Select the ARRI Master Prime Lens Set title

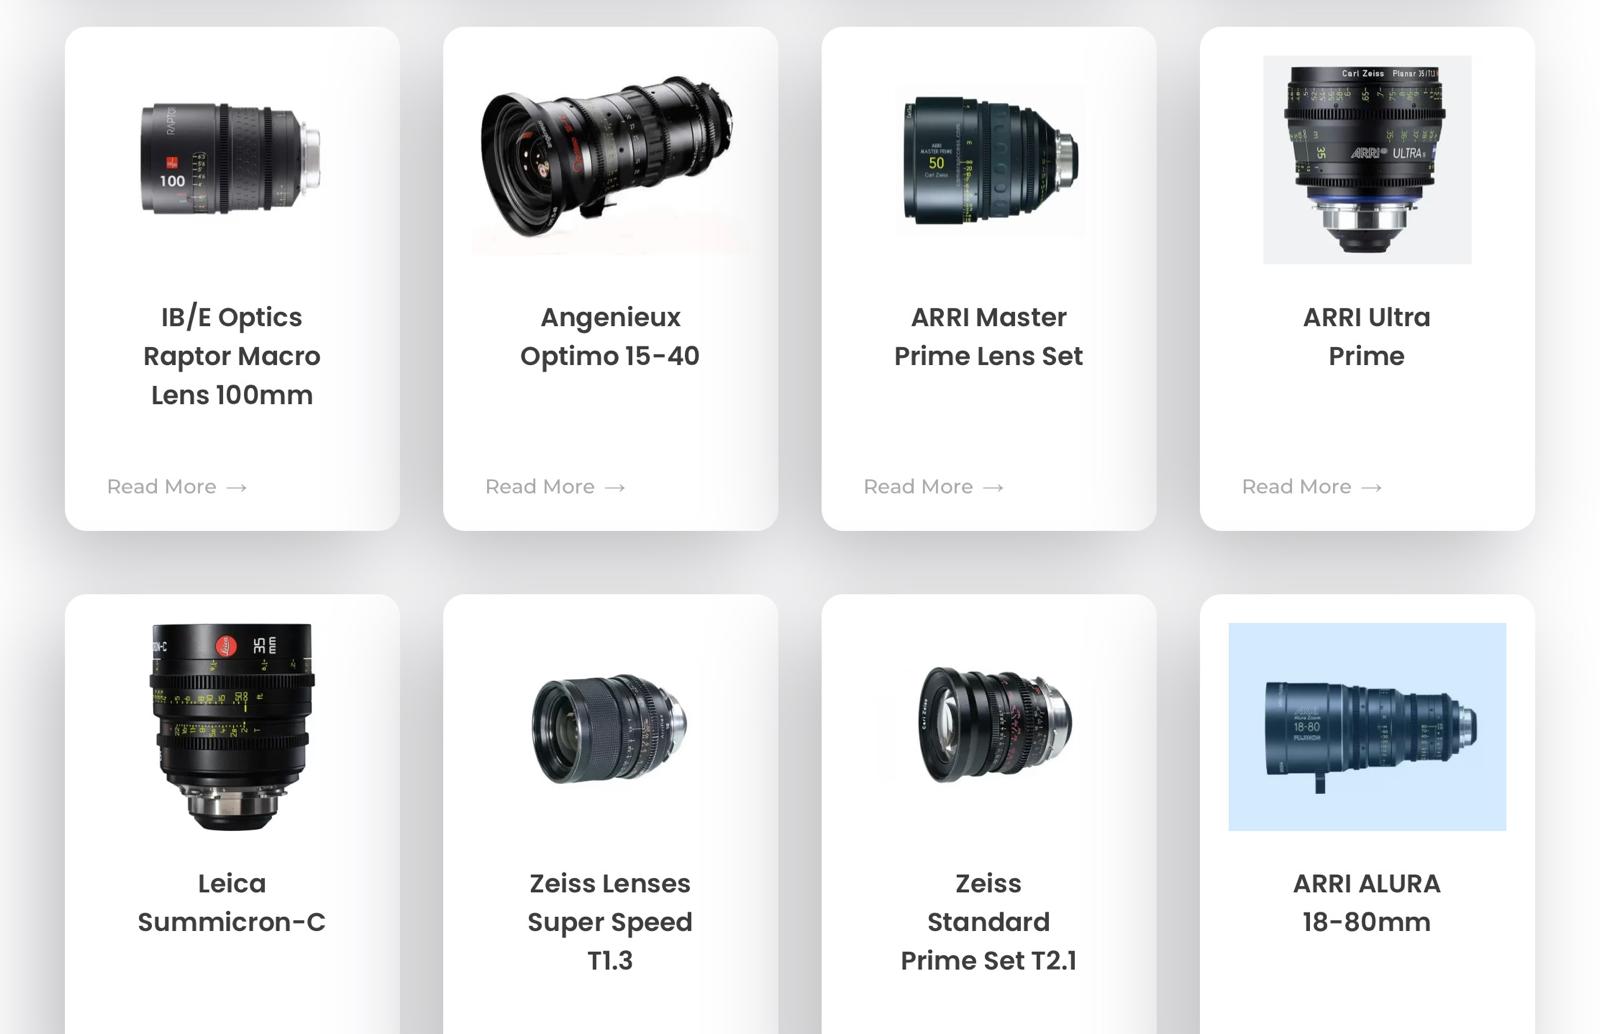coord(989,336)
